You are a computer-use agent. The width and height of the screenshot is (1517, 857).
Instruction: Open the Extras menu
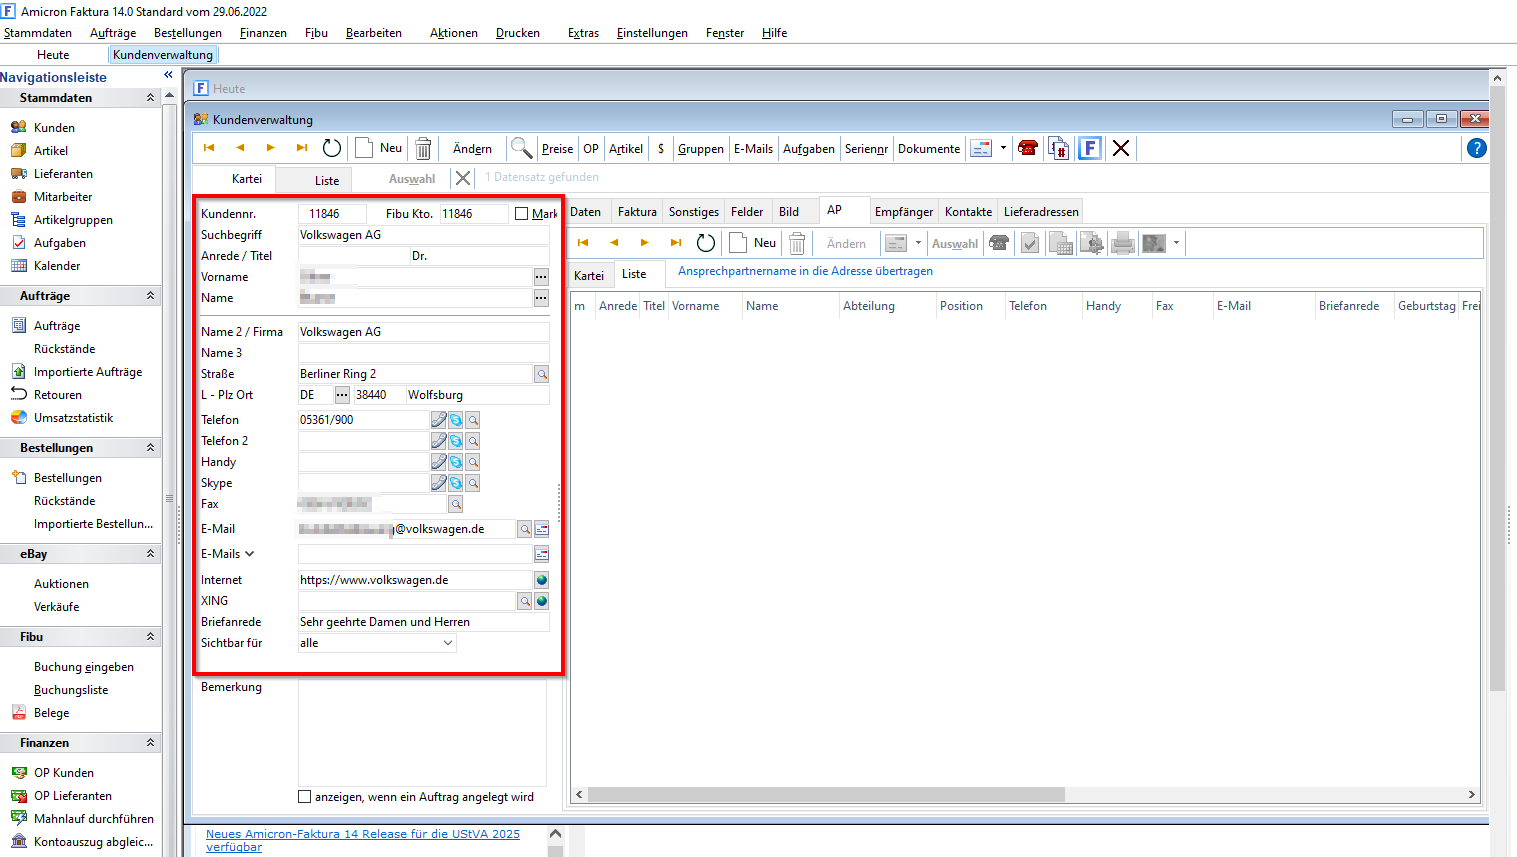pos(583,33)
